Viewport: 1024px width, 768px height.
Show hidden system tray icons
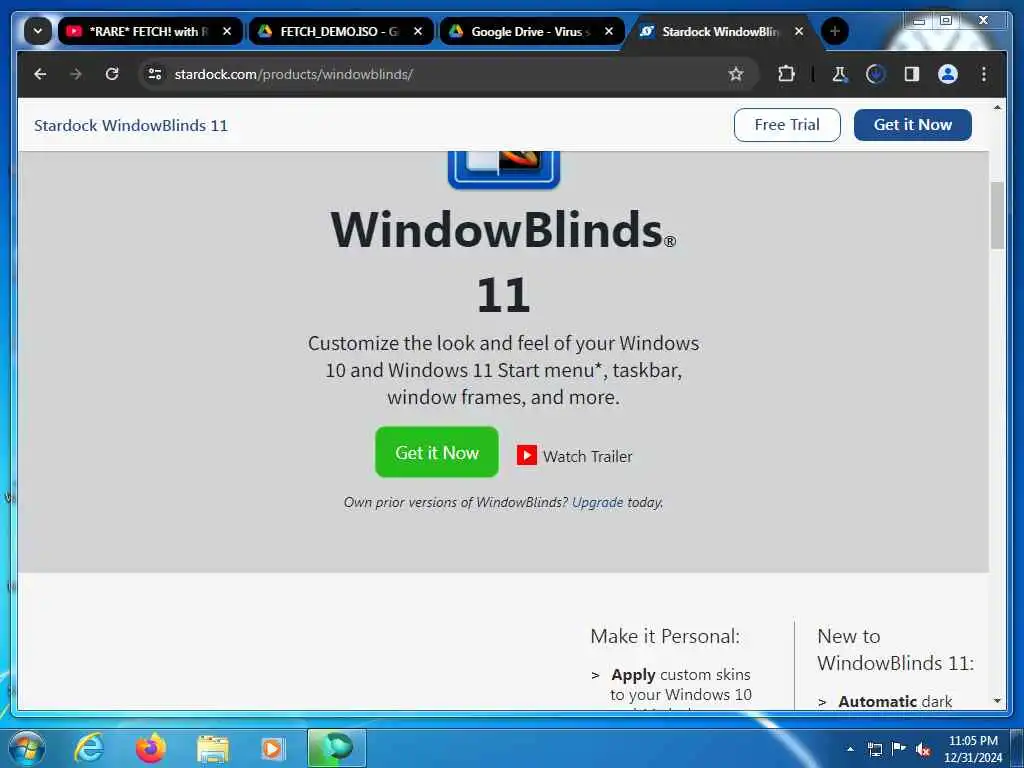click(850, 749)
